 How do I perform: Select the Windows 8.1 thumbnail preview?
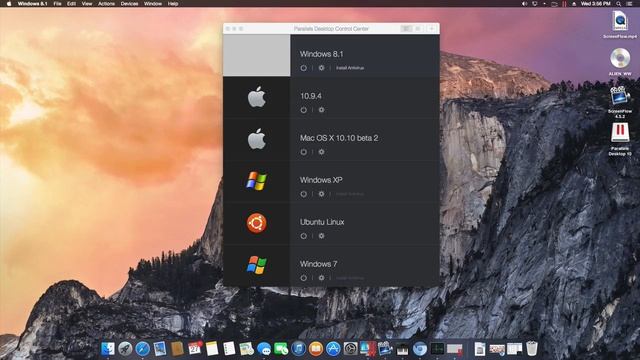[257, 55]
